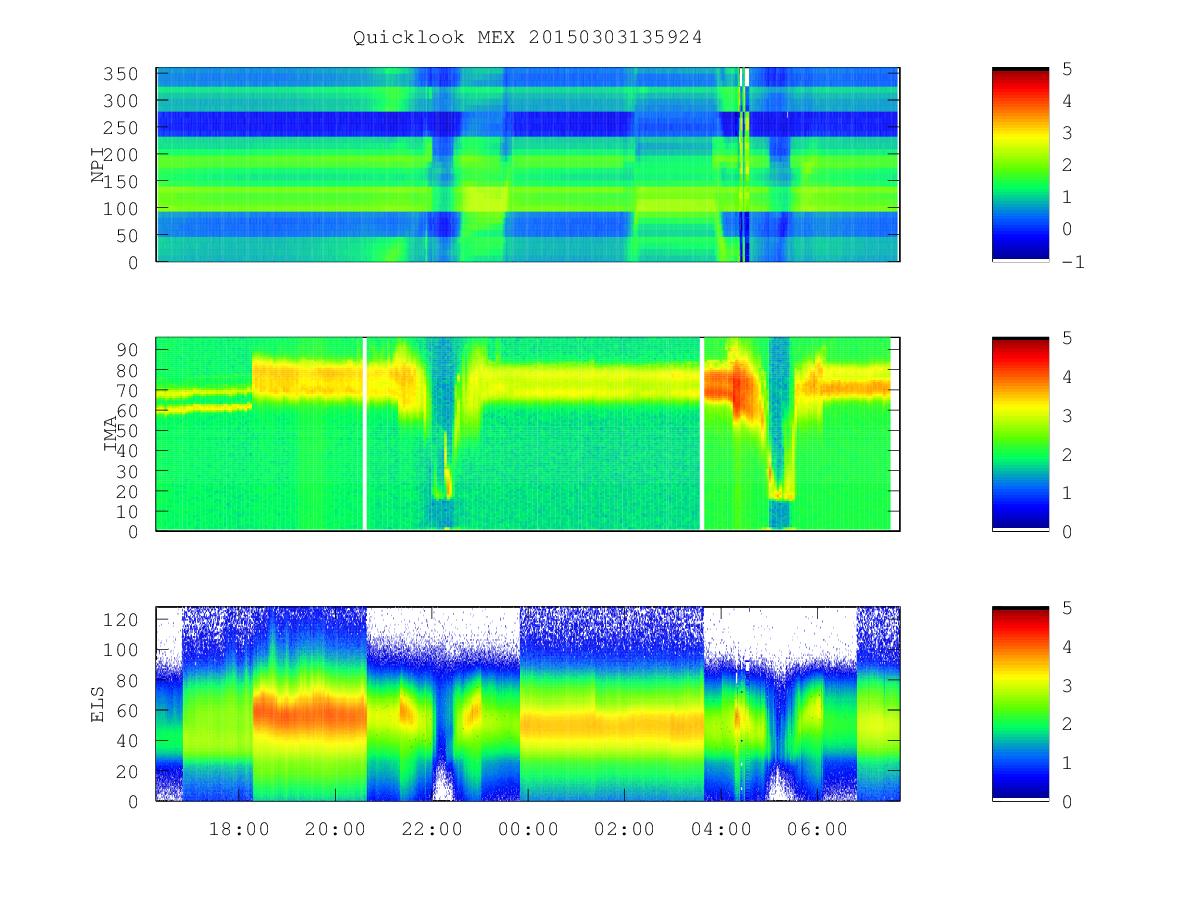Click the NPI spectrogram panel
The width and height of the screenshot is (1200, 900).
tap(528, 165)
